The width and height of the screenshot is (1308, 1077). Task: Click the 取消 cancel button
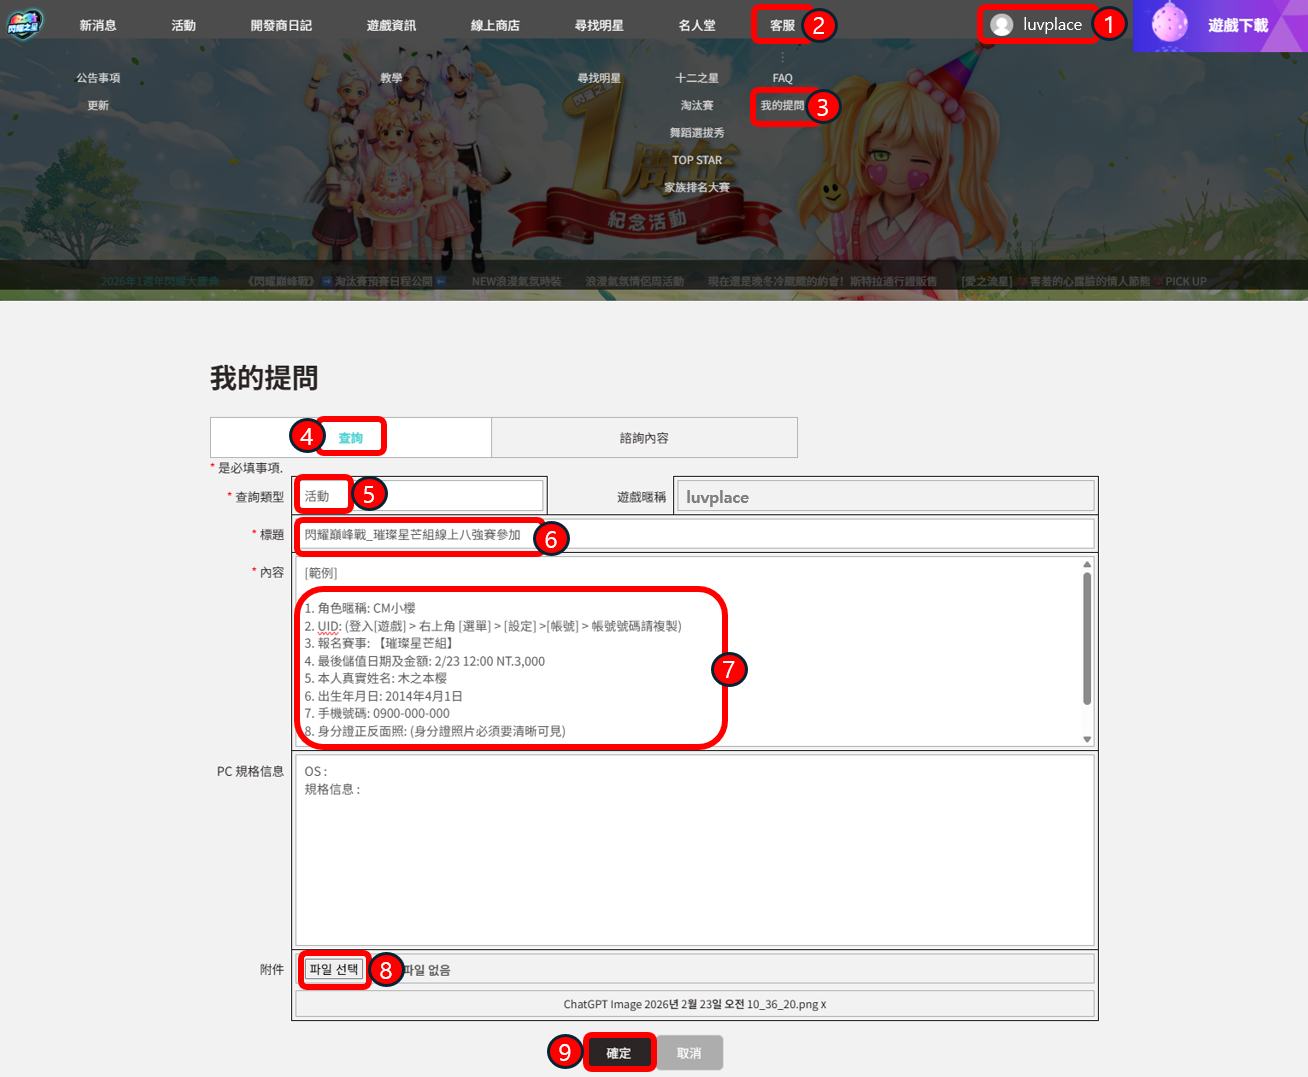point(689,1053)
